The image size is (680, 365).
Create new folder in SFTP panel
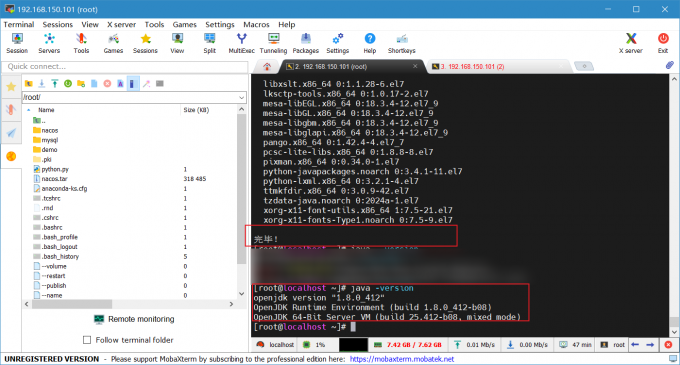(x=81, y=84)
